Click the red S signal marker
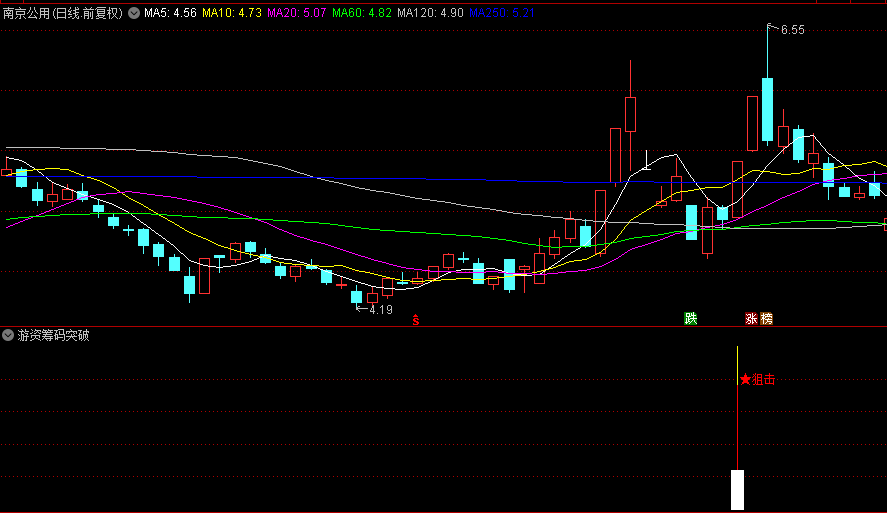This screenshot has height=513, width=887. [416, 320]
